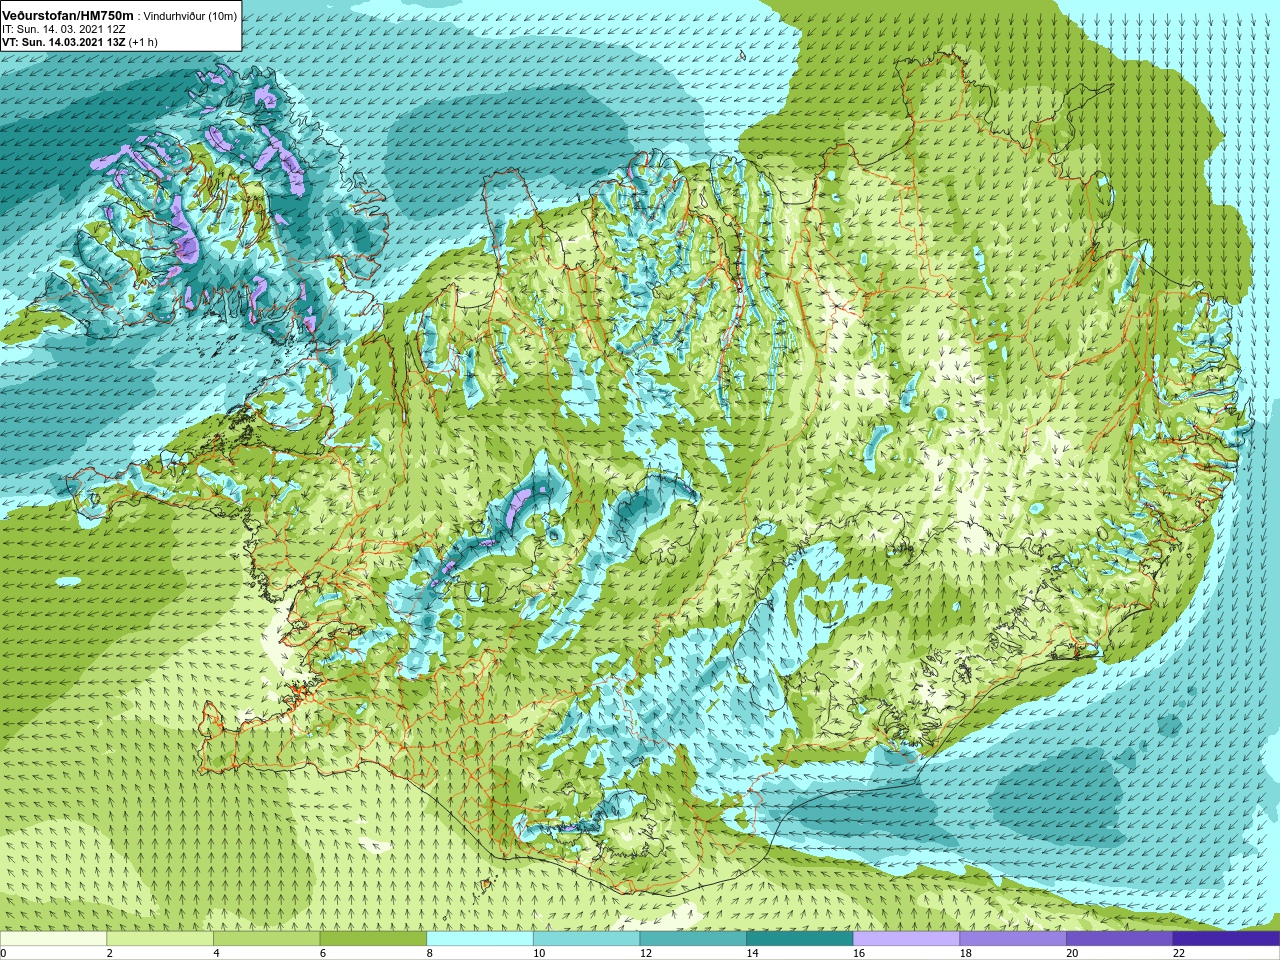Image resolution: width=1280 pixels, height=960 pixels.
Task: Click the 8–10 m/s light cyan swatch
Action: tap(480, 939)
